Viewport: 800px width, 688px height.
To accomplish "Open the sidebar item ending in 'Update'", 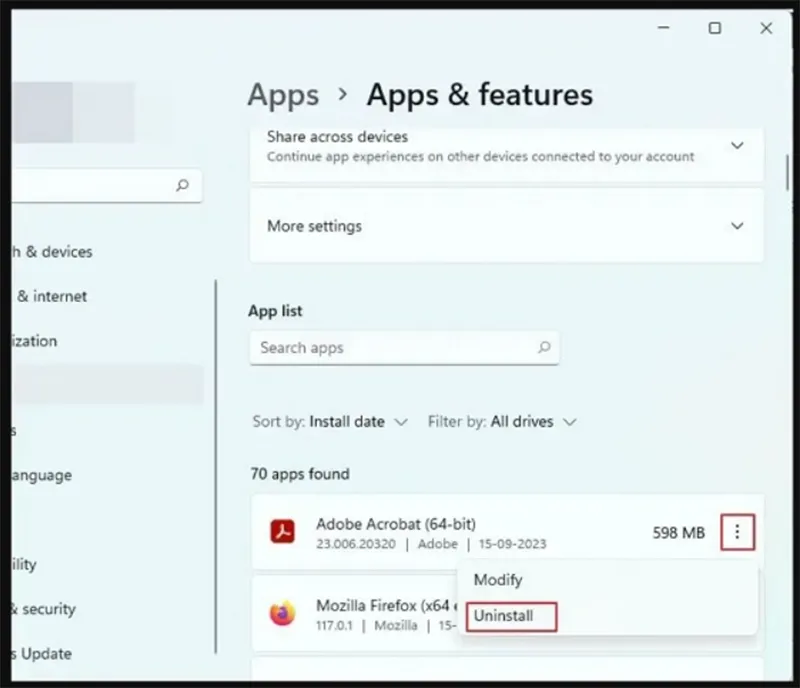I will coord(41,654).
